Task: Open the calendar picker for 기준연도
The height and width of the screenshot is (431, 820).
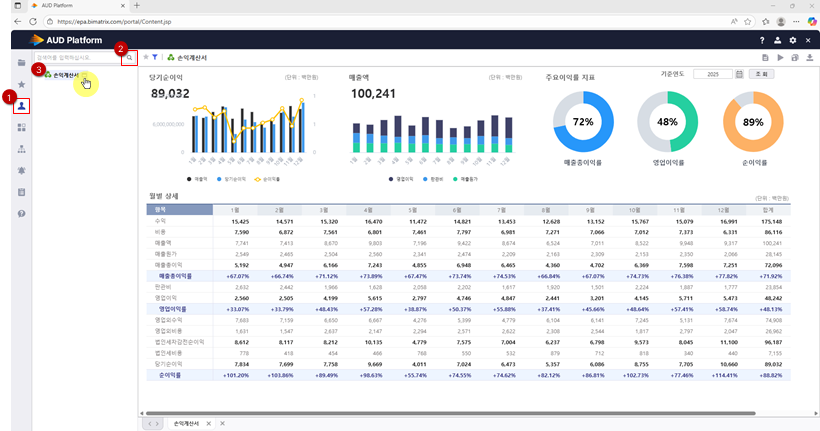Action: tap(738, 74)
